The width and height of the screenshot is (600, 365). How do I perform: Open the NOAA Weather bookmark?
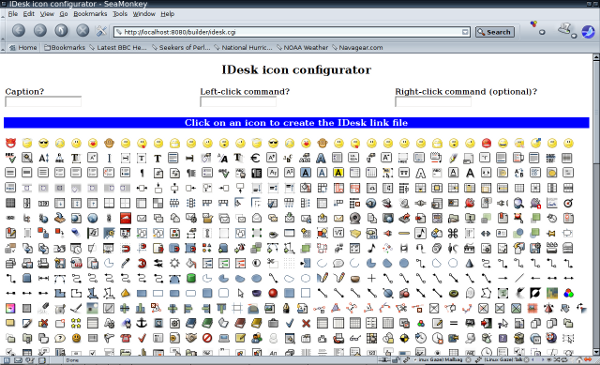click(302, 47)
